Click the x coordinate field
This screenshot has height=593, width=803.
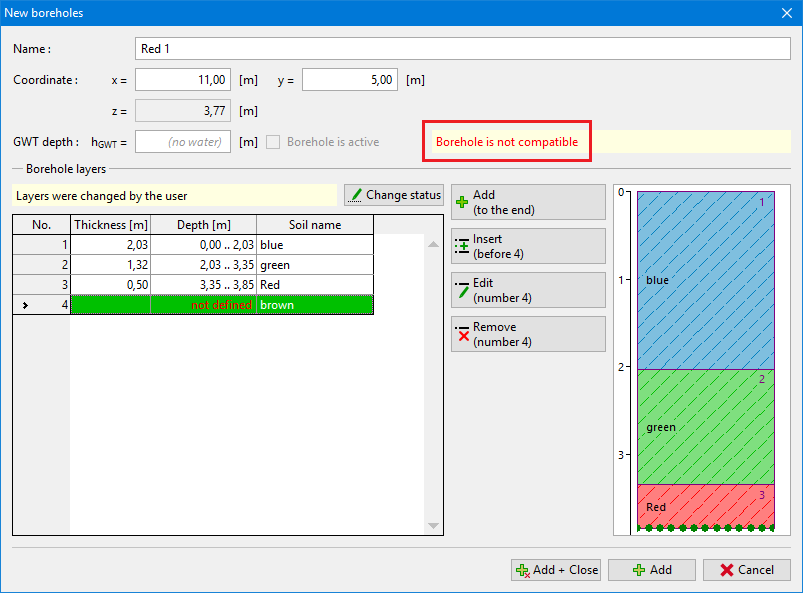coord(183,80)
